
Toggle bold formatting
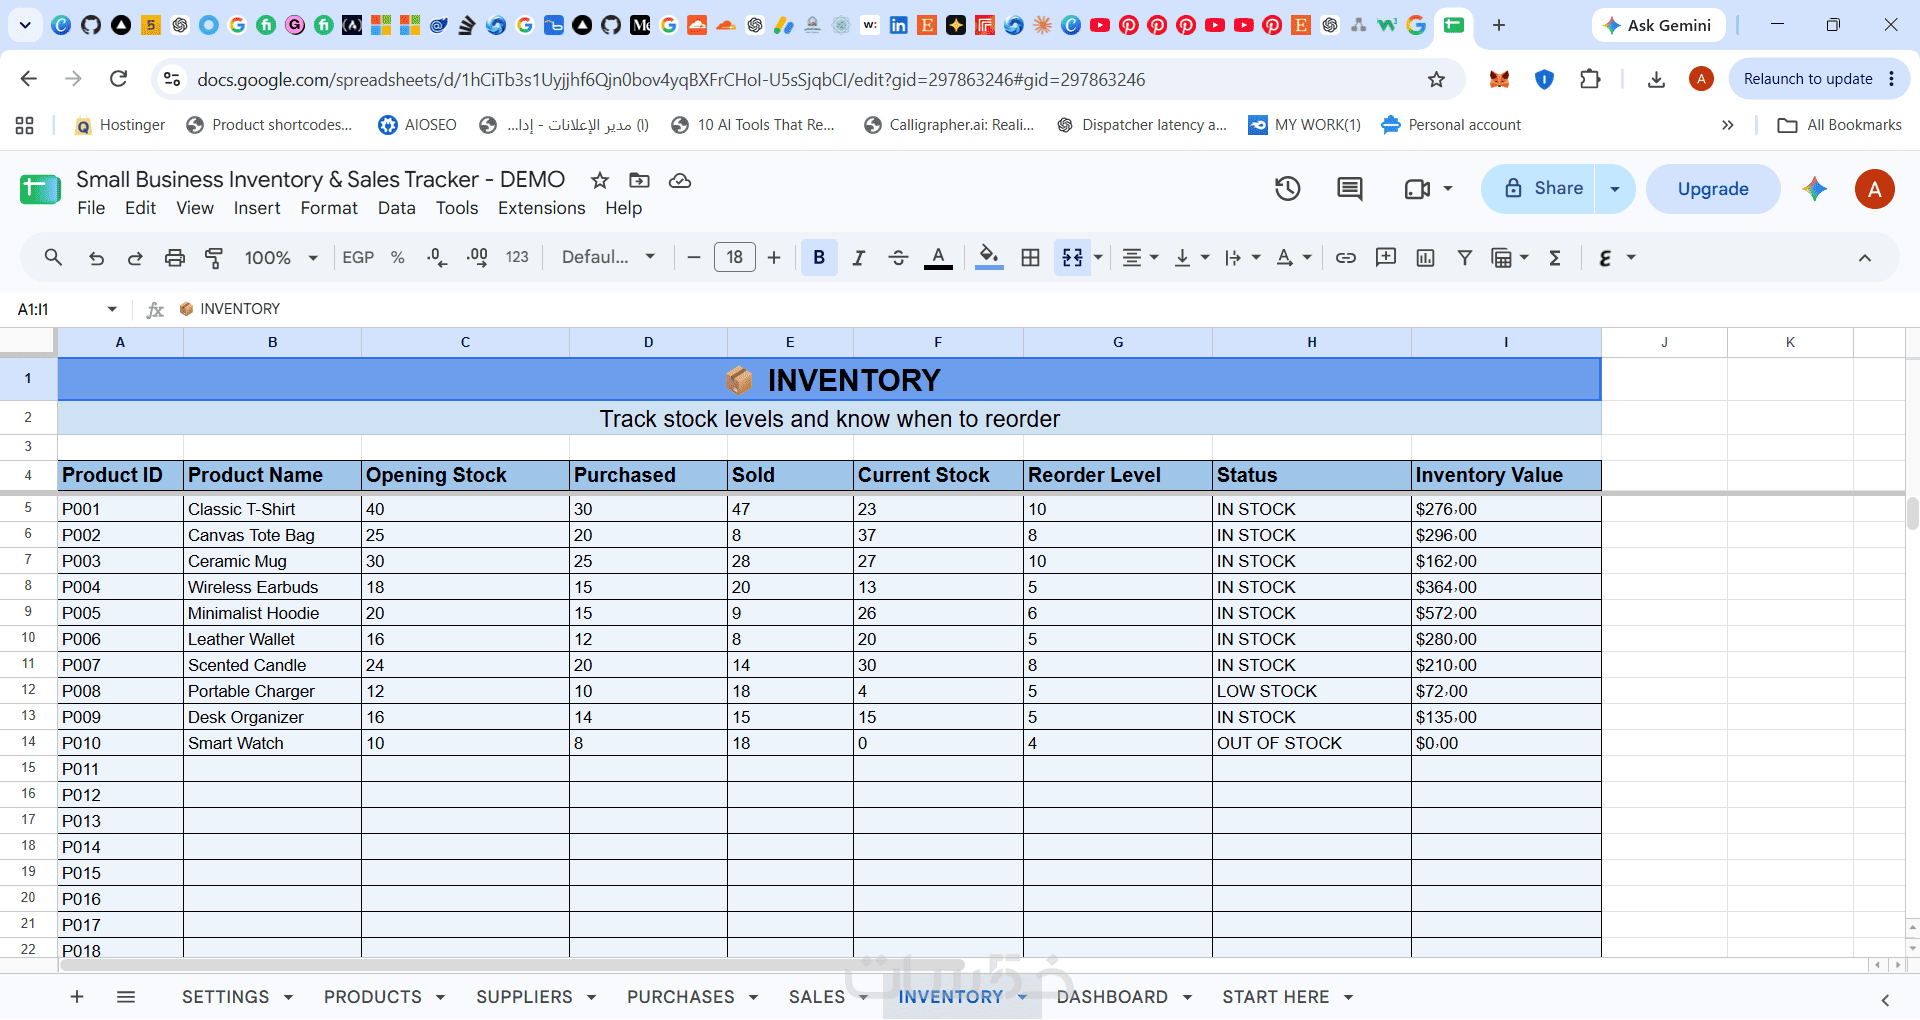click(x=819, y=258)
